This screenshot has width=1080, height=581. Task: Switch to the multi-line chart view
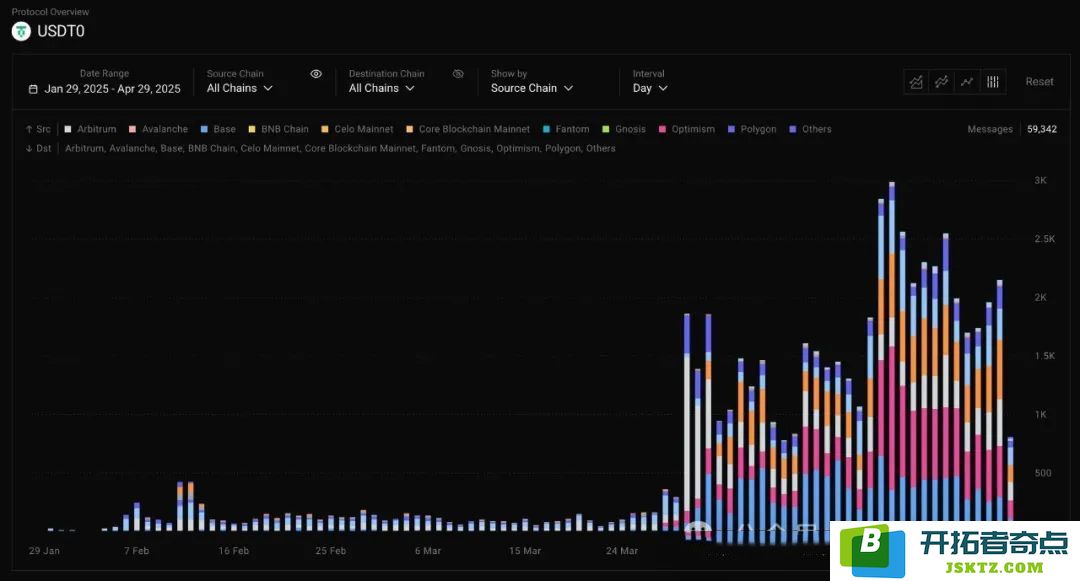941,82
